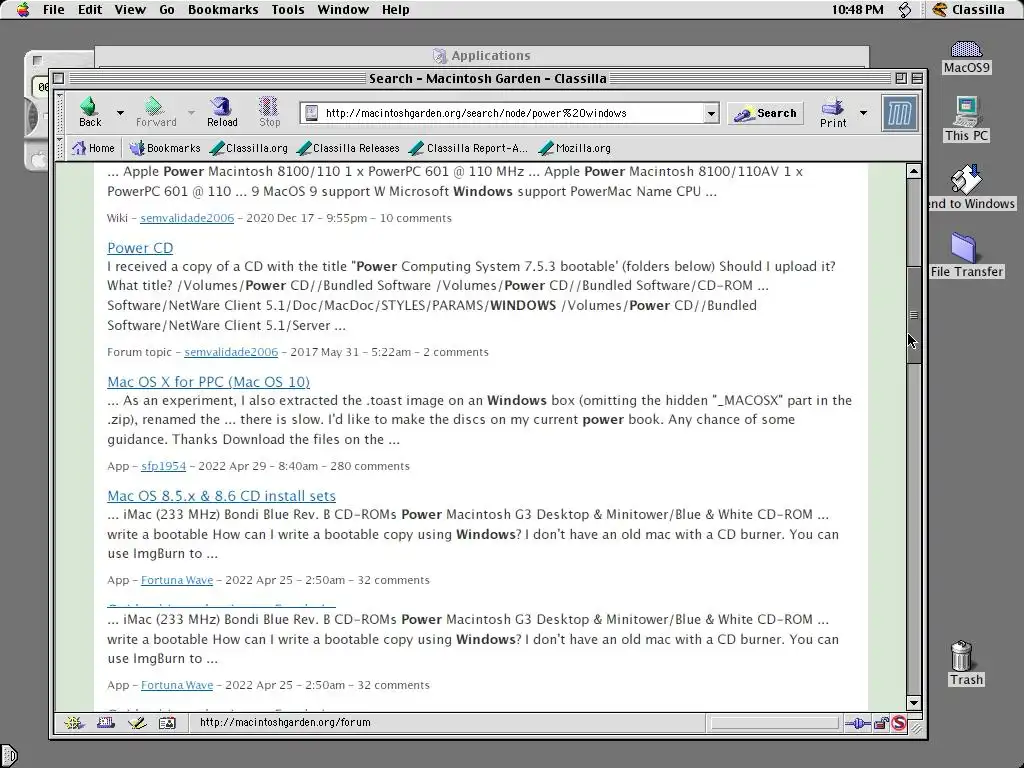Open the Home bookmark toolbar button
1024x768 pixels.
coord(93,148)
